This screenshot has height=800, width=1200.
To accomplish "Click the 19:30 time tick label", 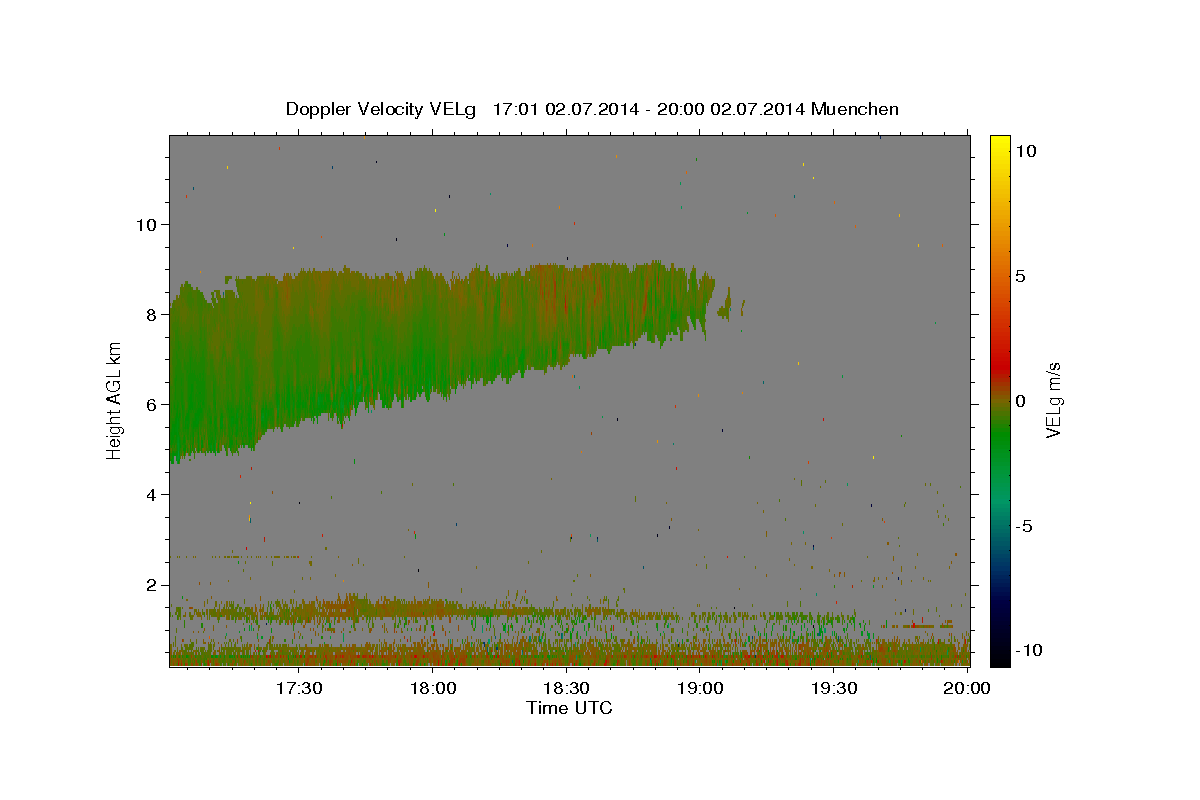I will click(834, 689).
